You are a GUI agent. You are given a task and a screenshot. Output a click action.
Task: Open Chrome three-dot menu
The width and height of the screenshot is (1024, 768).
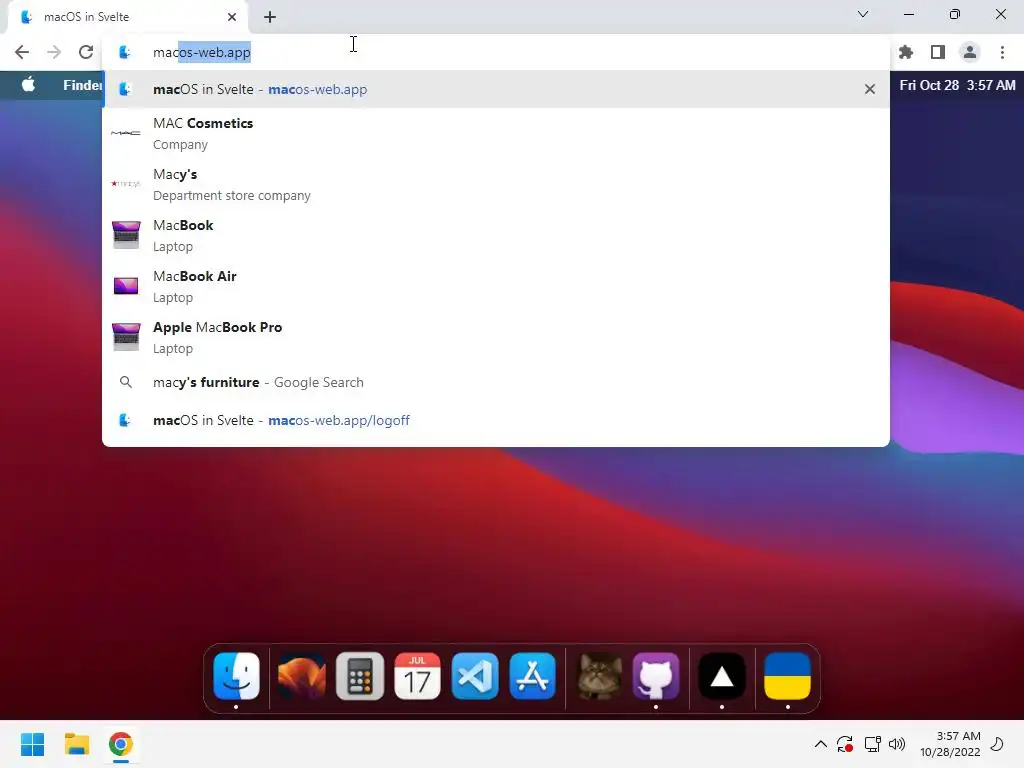coord(1002,52)
